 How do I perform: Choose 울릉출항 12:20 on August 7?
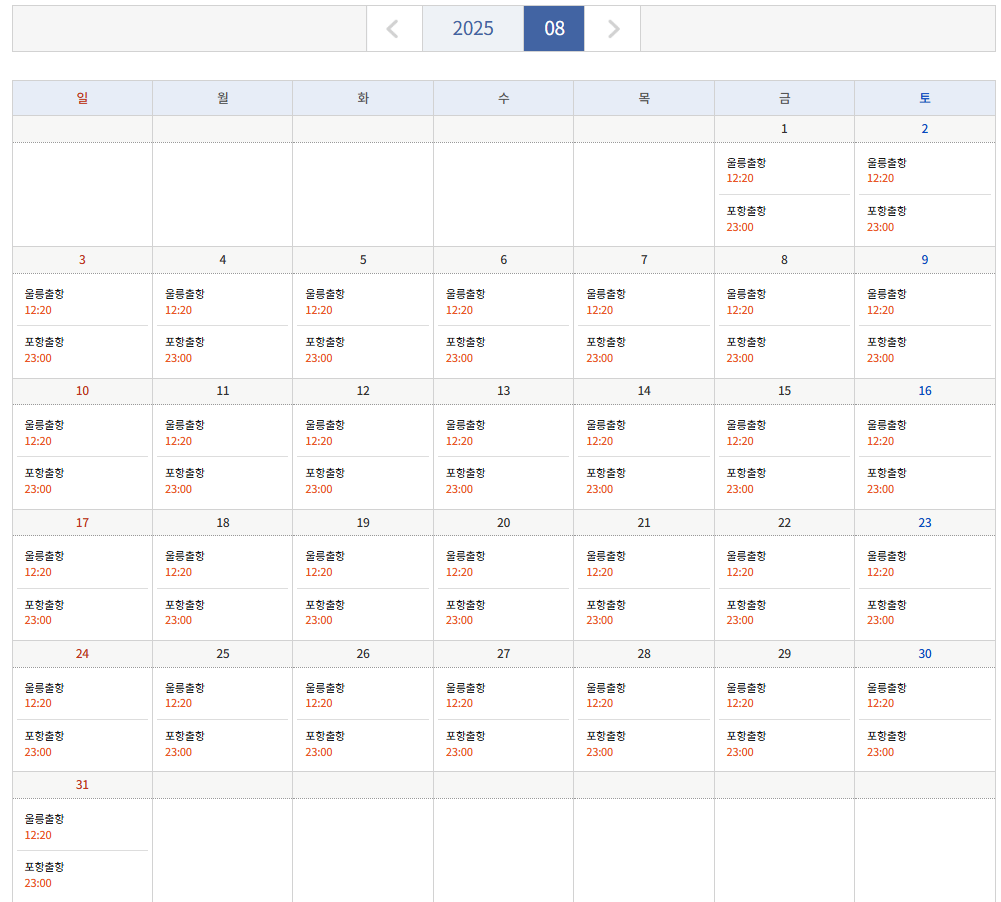(606, 302)
